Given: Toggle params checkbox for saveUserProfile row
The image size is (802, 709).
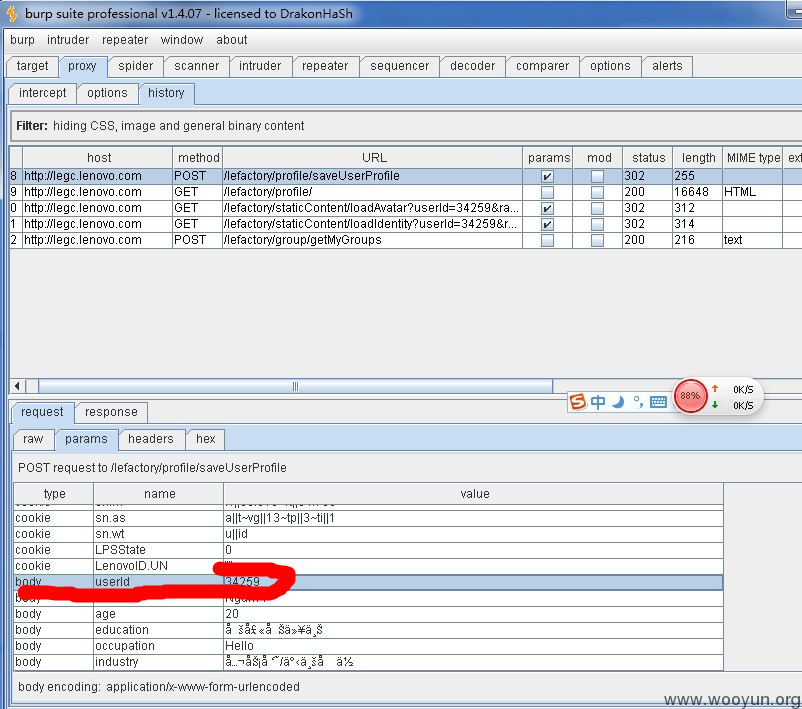Looking at the screenshot, I should pos(547,176).
